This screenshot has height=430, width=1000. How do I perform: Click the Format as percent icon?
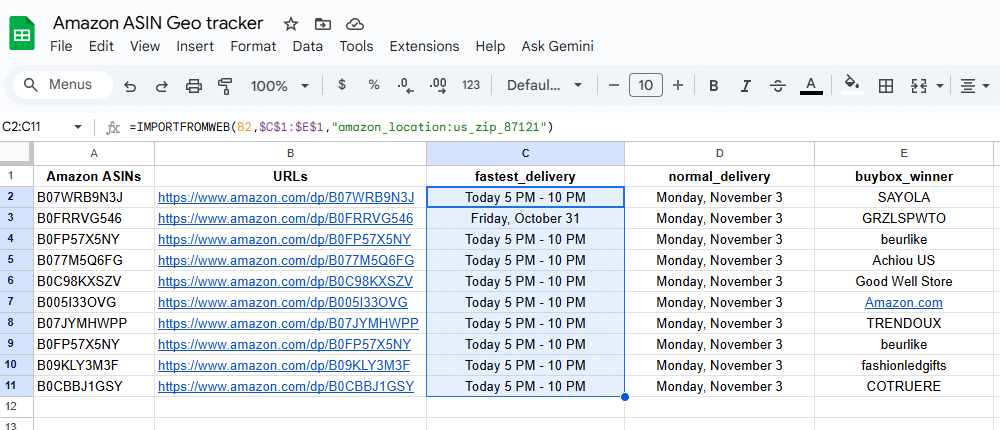click(x=373, y=86)
